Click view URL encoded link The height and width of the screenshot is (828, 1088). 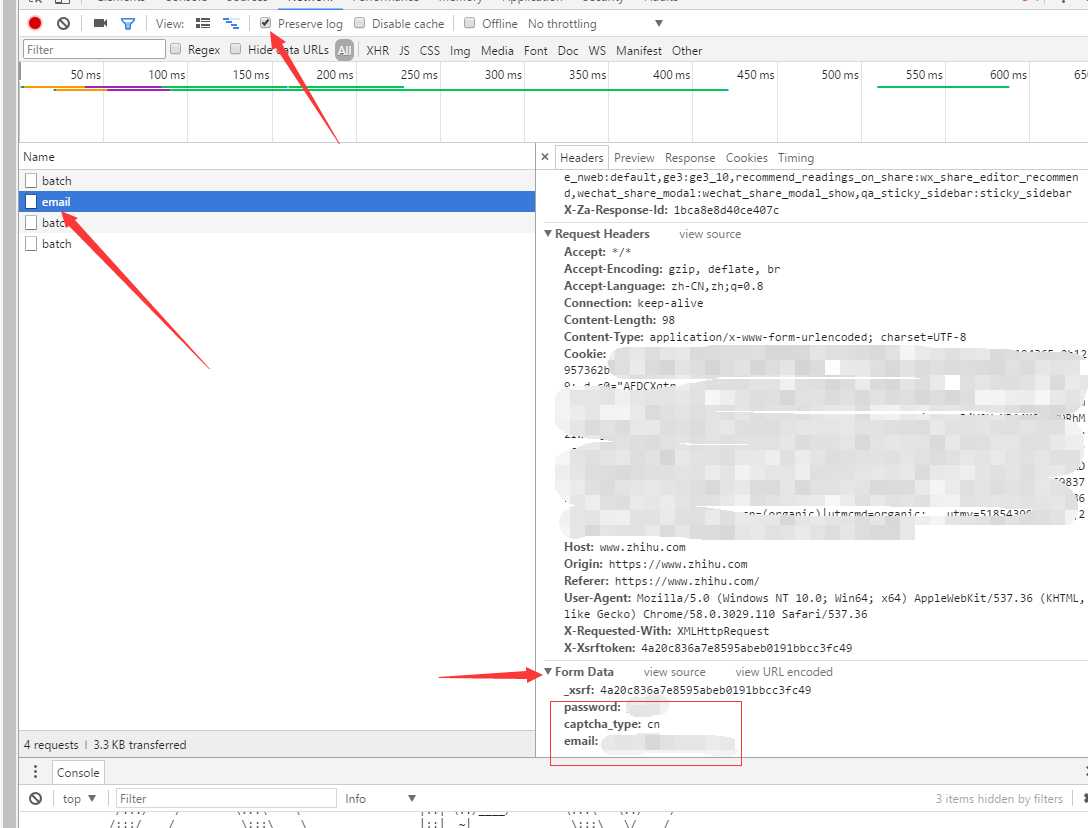[x=783, y=672]
